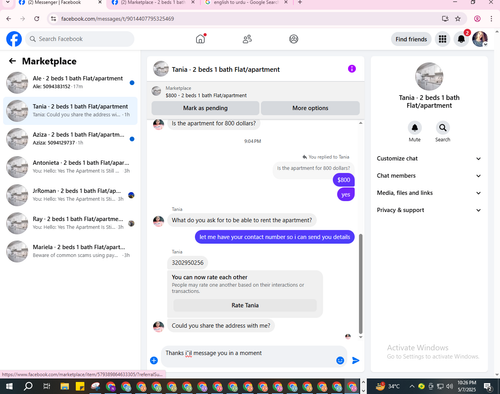Open Task View on taskbar

coord(47,386)
